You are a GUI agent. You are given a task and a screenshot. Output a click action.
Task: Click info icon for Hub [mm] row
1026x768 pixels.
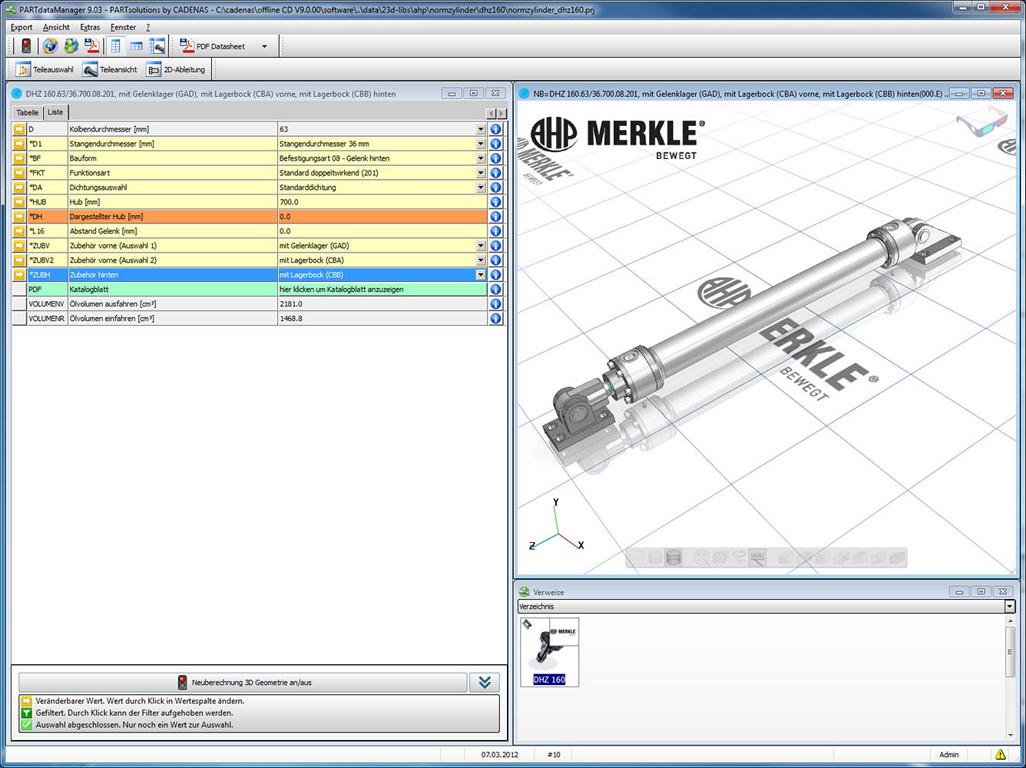(495, 202)
